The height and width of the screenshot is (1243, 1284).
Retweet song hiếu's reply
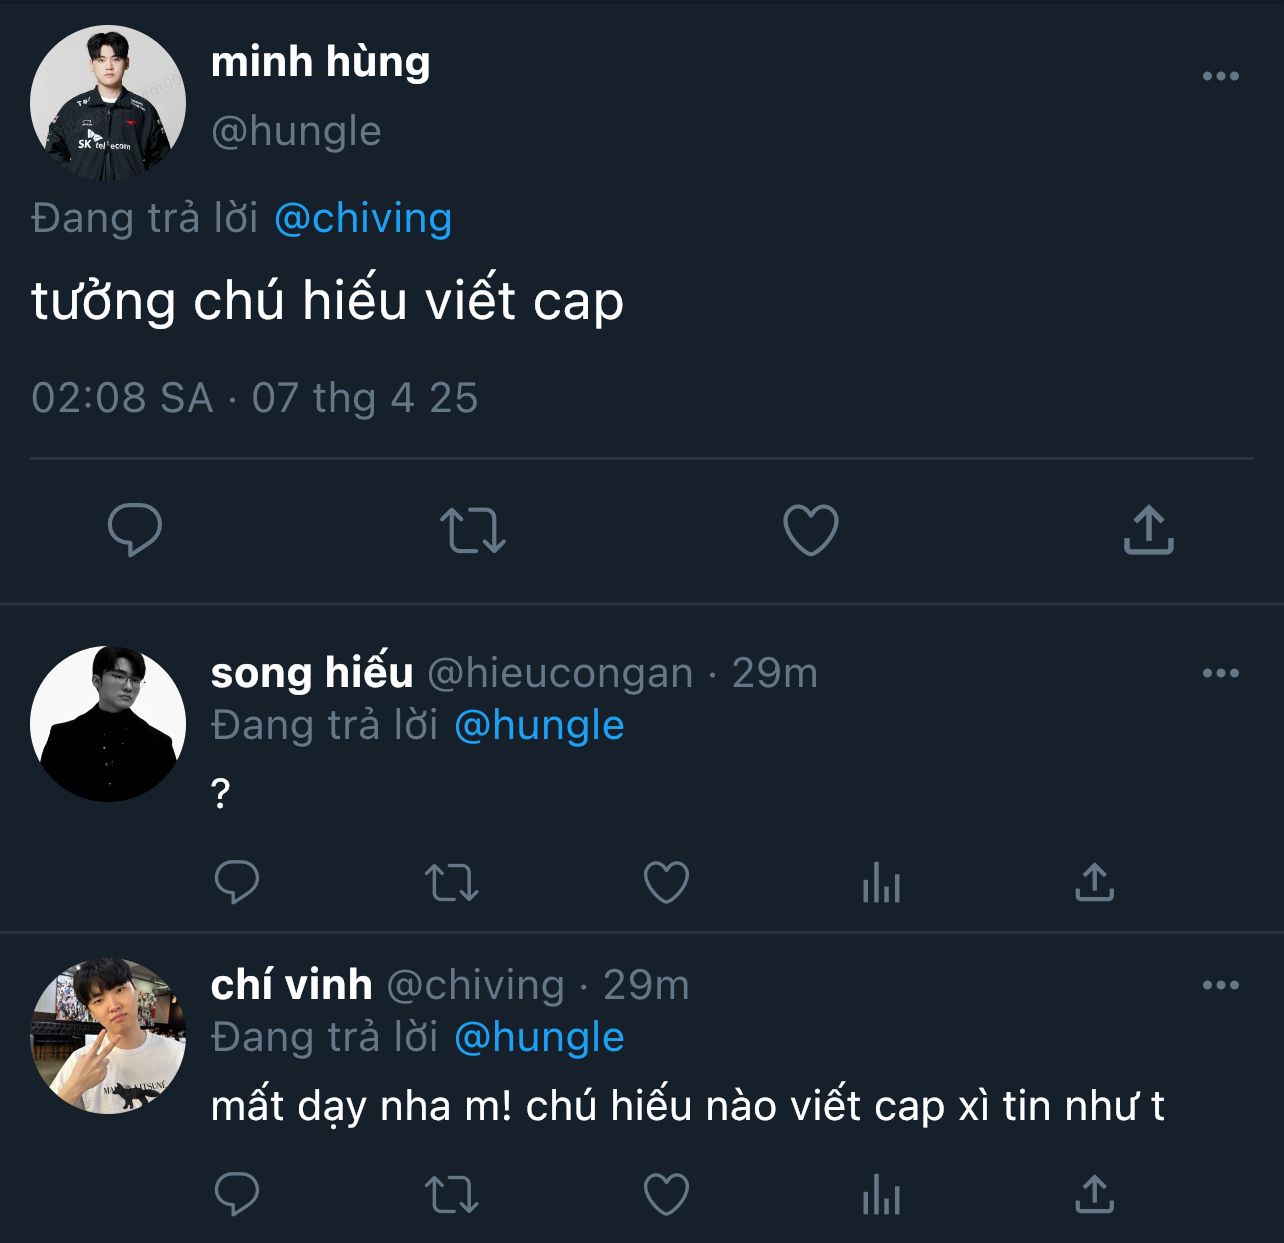(x=452, y=882)
